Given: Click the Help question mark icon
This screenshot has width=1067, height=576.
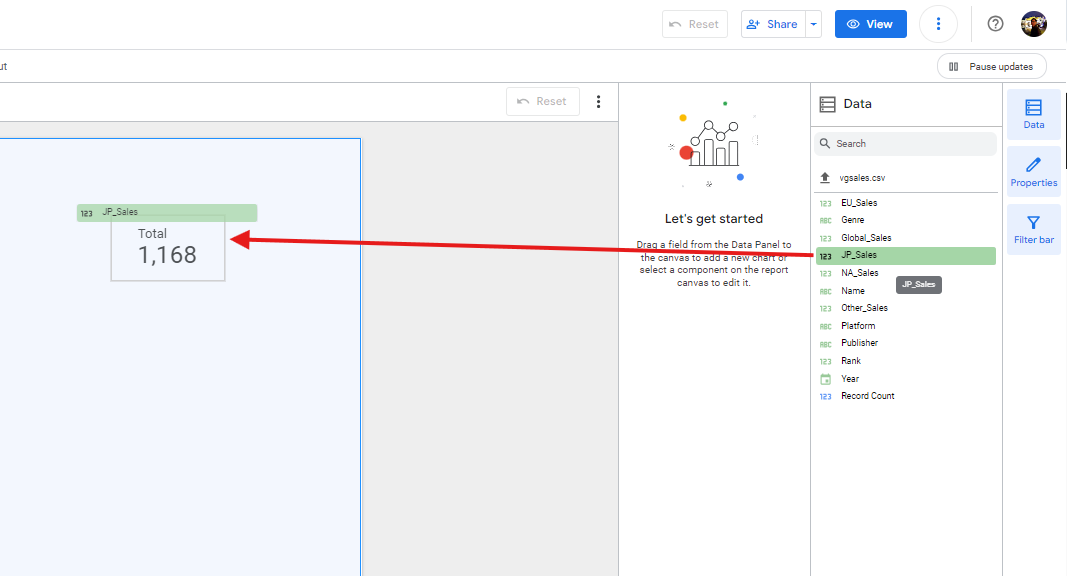Looking at the screenshot, I should [x=995, y=24].
